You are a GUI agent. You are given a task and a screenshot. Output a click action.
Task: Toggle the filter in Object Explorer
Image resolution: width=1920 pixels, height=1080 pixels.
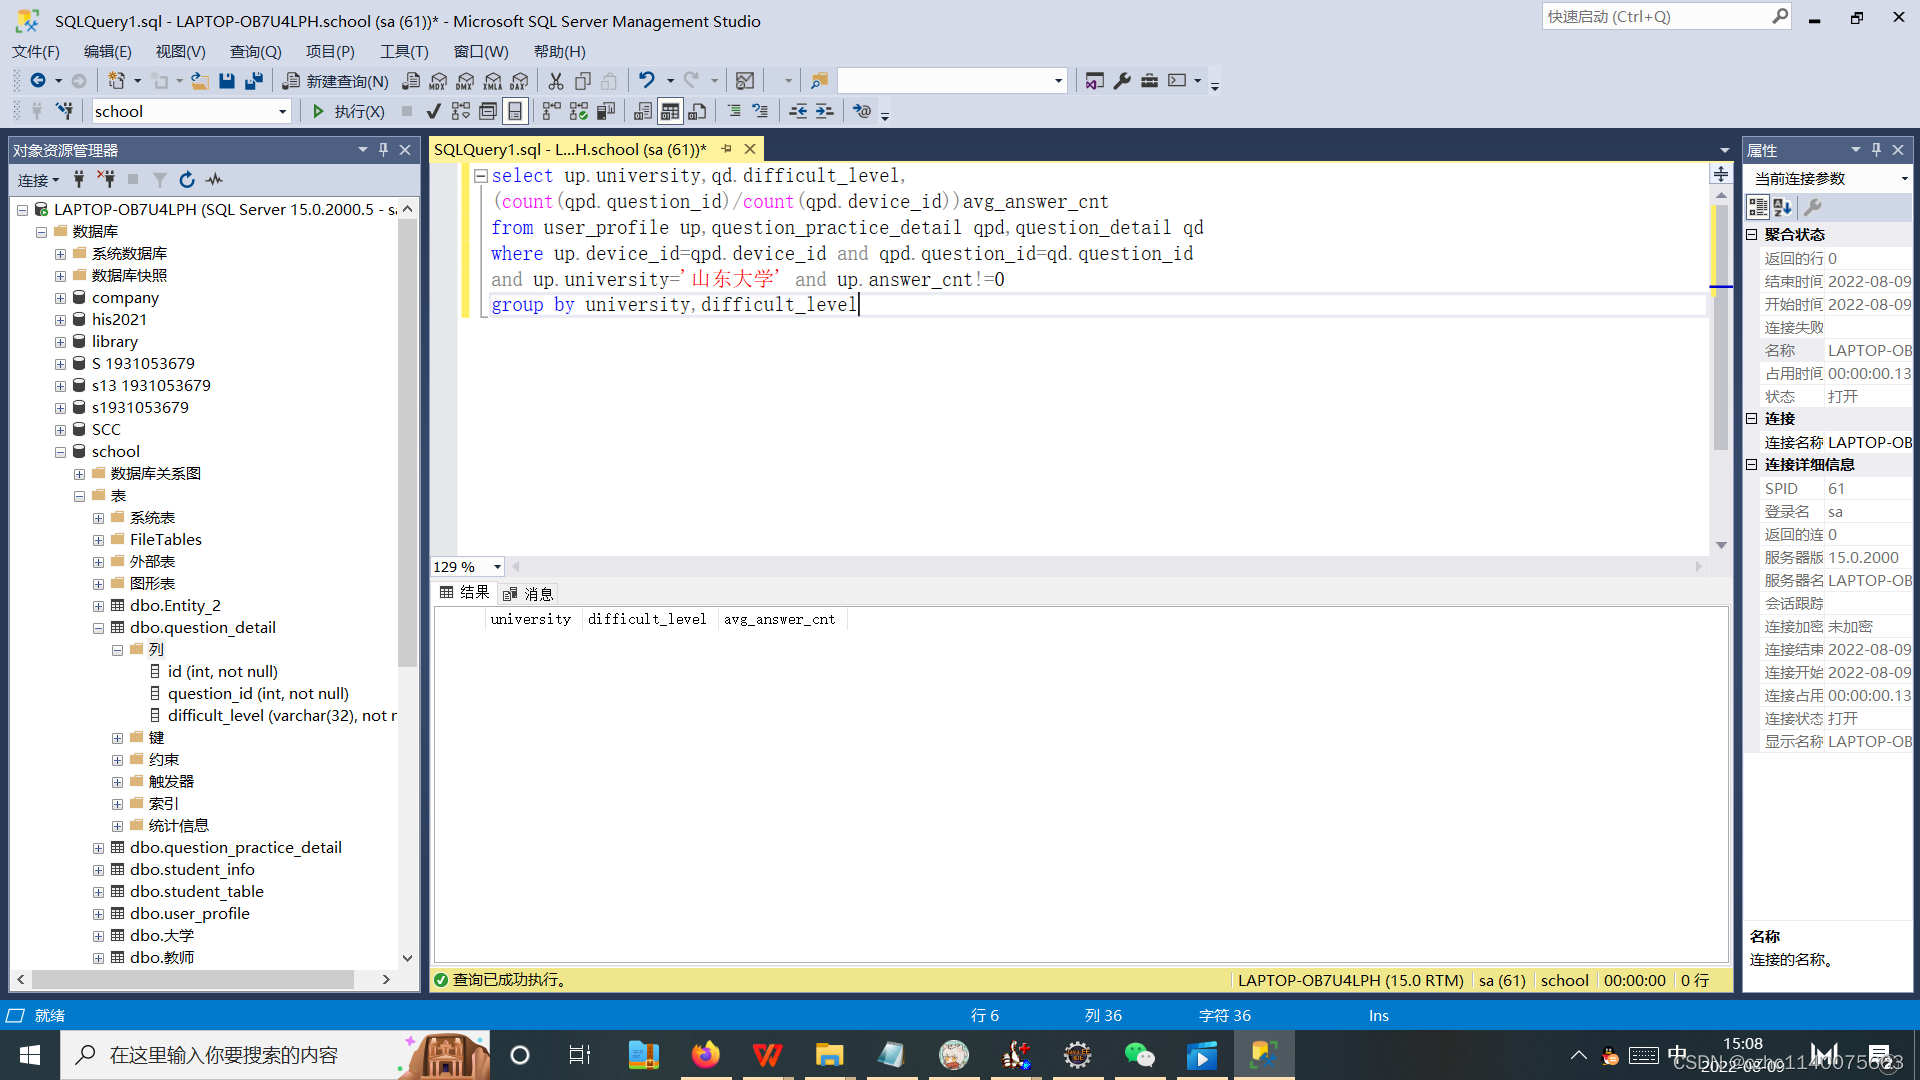click(x=160, y=180)
